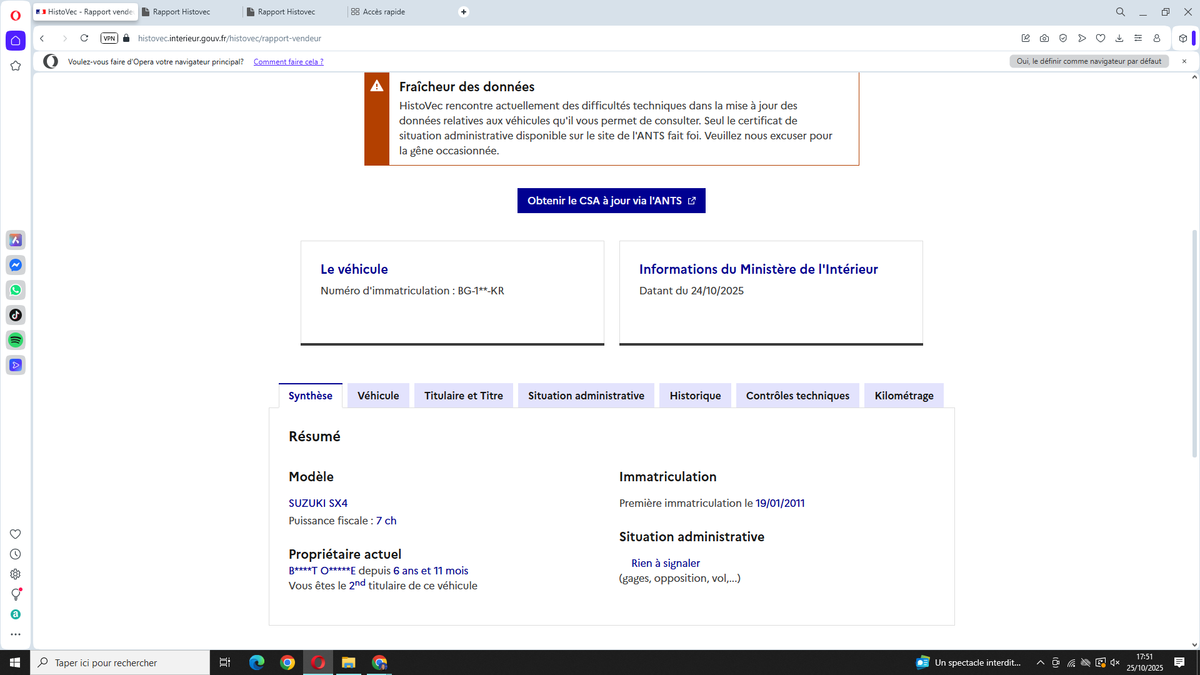
Task: Open the settings gear in sidebar
Action: pos(15,574)
